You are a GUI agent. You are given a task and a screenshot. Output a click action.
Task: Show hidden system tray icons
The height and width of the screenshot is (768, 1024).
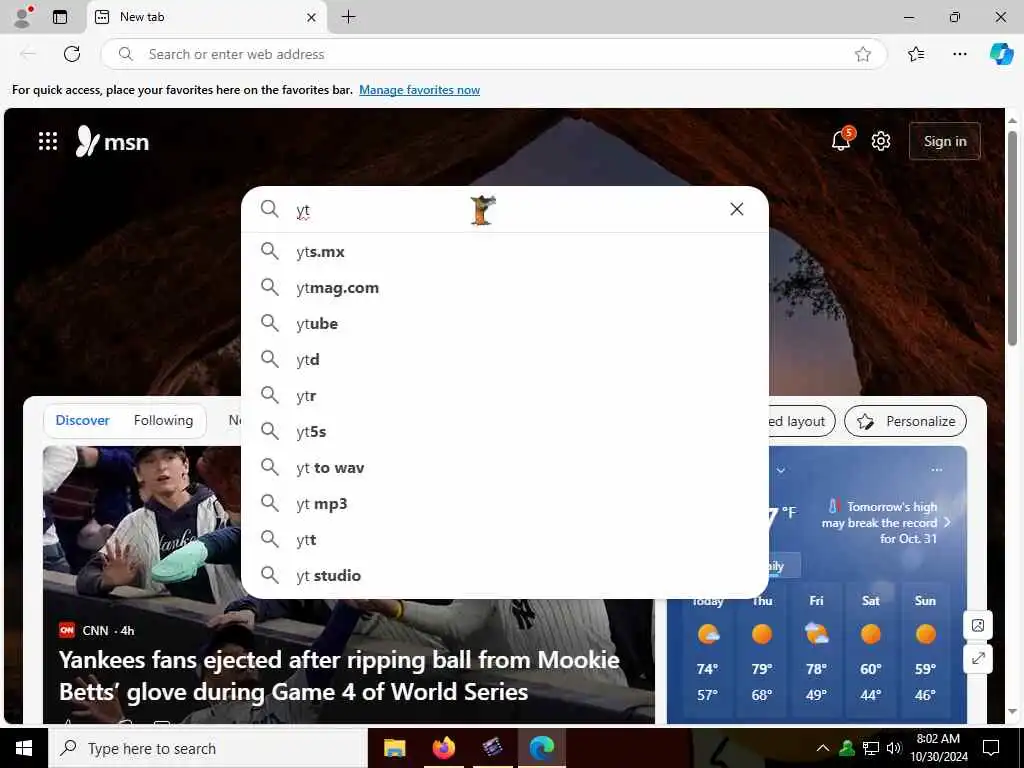tap(823, 748)
